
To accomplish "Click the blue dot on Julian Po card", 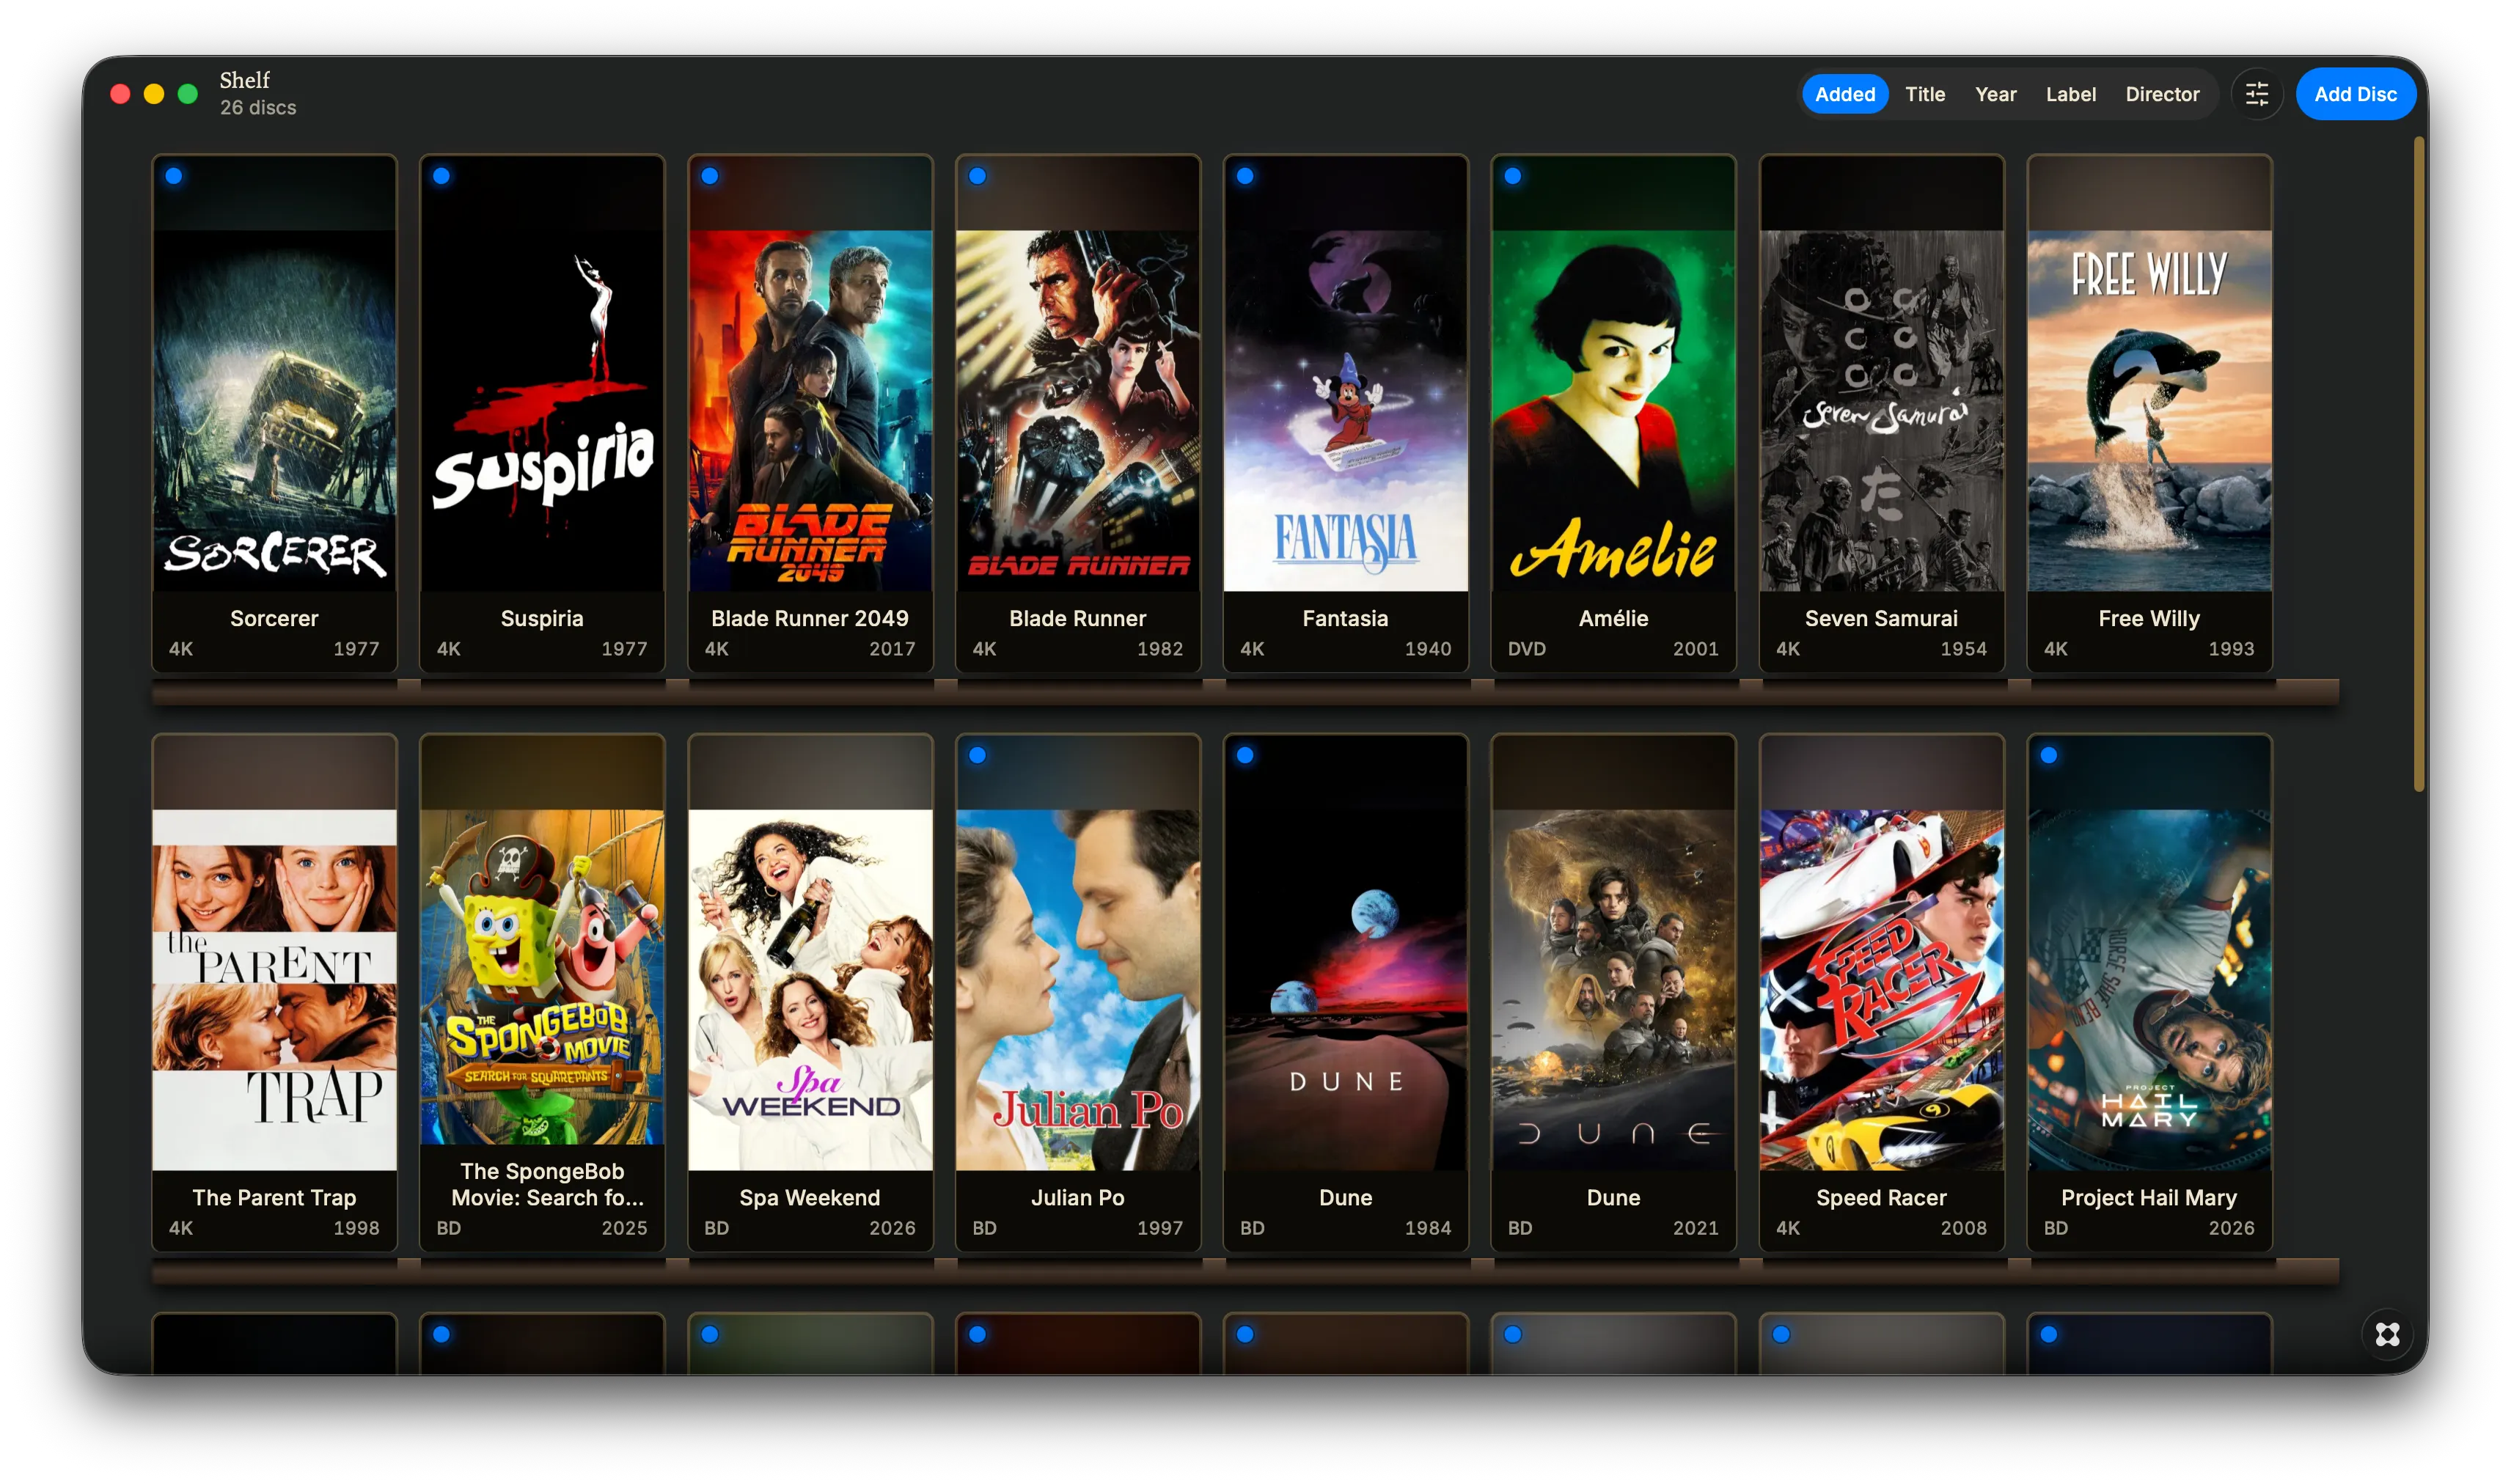I will pyautogui.click(x=977, y=755).
